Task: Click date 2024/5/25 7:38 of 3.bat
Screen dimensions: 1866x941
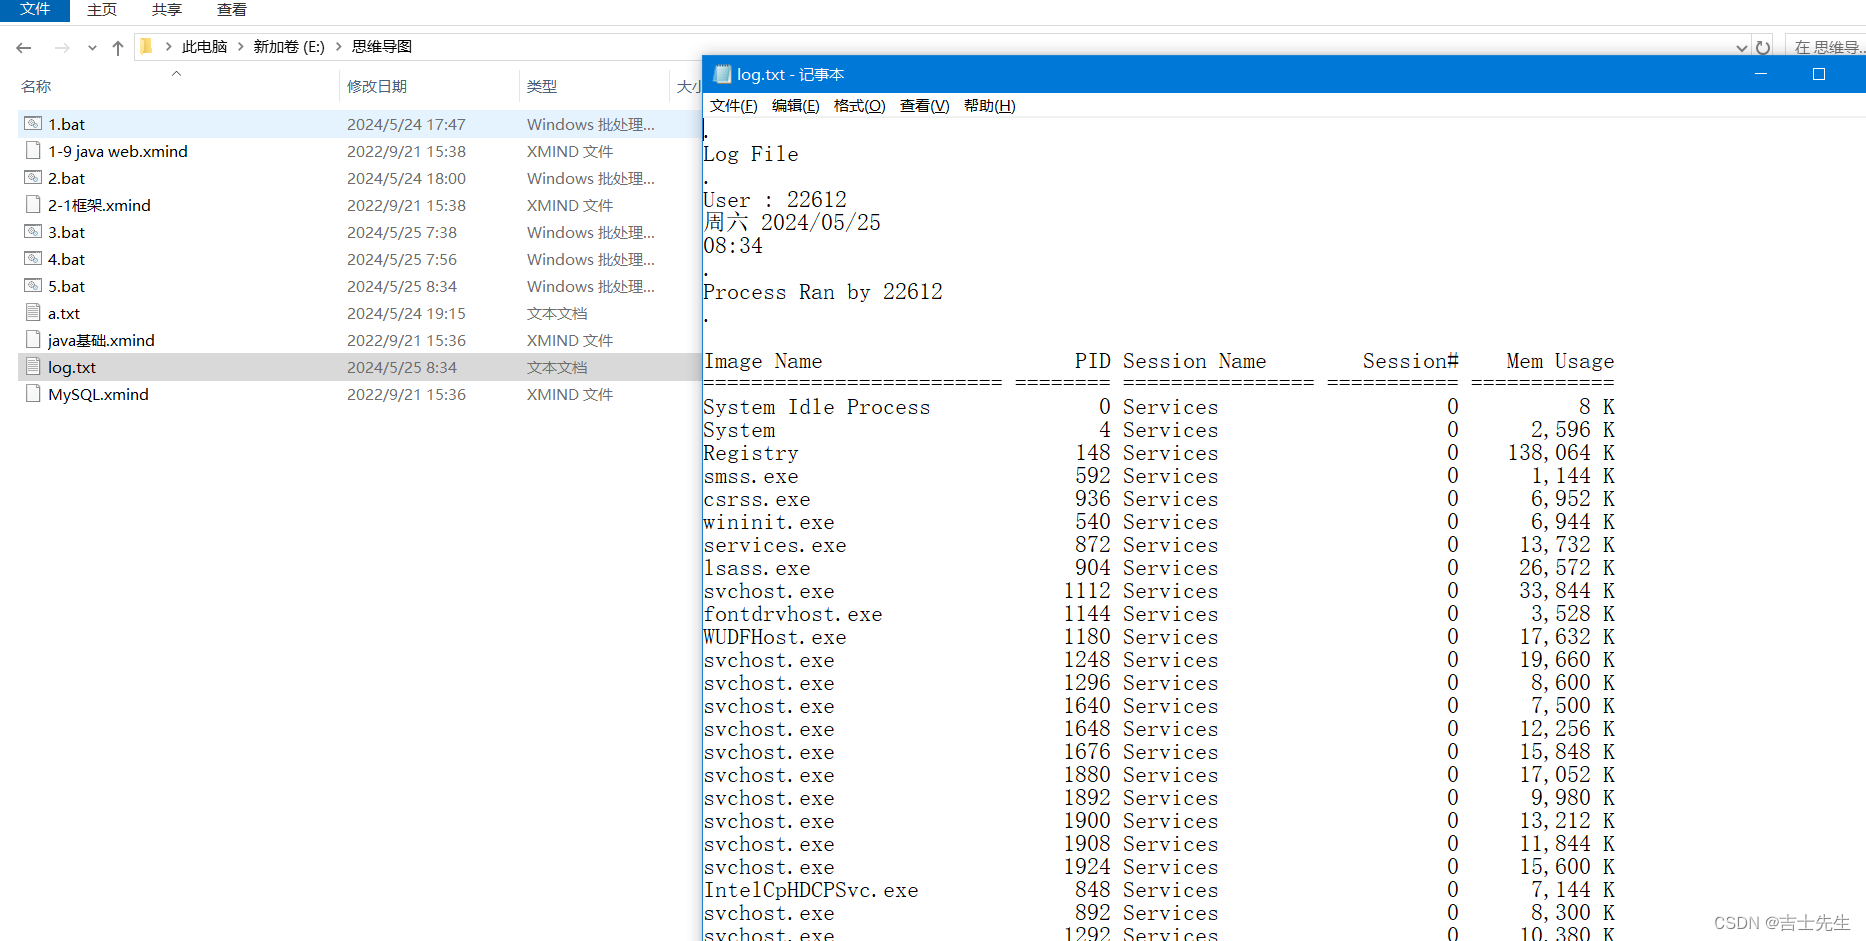Action: point(402,232)
